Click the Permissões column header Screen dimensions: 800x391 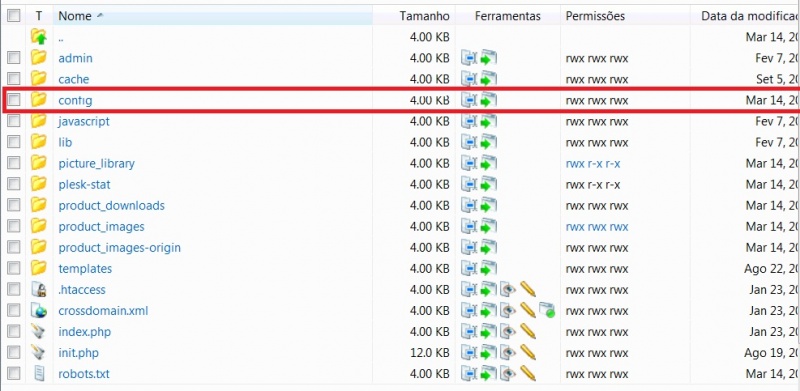click(595, 16)
